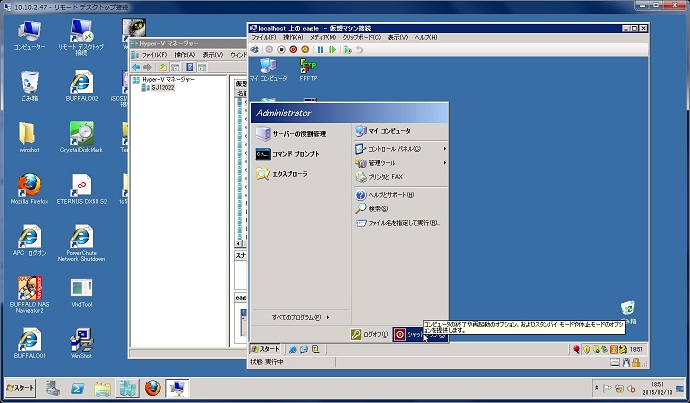
Task: Open FFFTP shortcut on the guest desktop
Action: 308,68
